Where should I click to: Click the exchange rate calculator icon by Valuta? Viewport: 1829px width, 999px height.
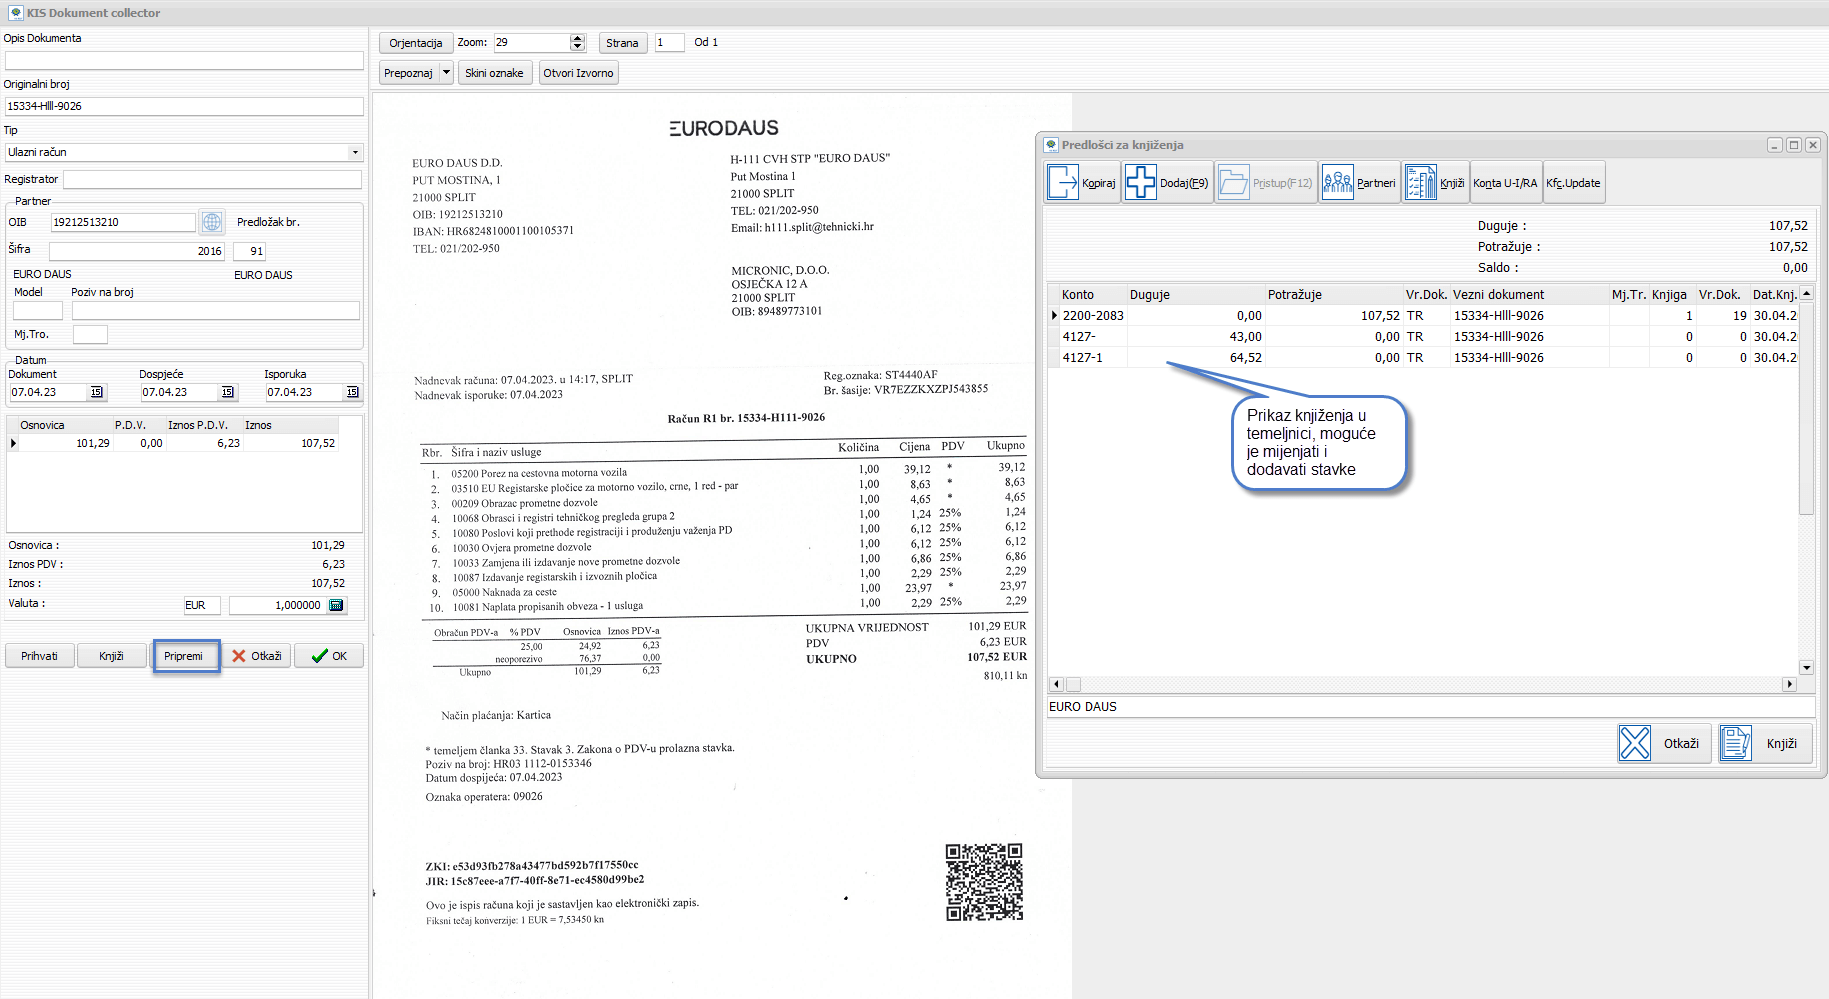click(336, 605)
